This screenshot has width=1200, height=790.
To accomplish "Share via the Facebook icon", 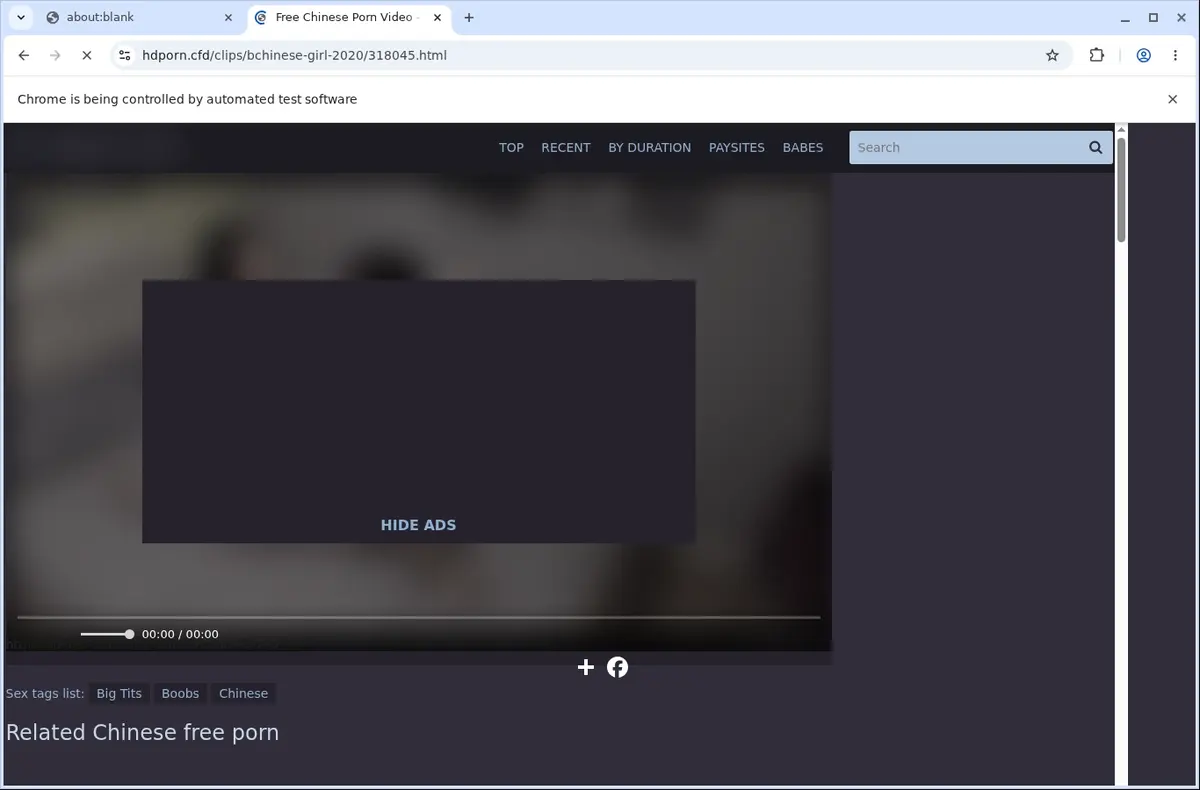I will point(618,667).
